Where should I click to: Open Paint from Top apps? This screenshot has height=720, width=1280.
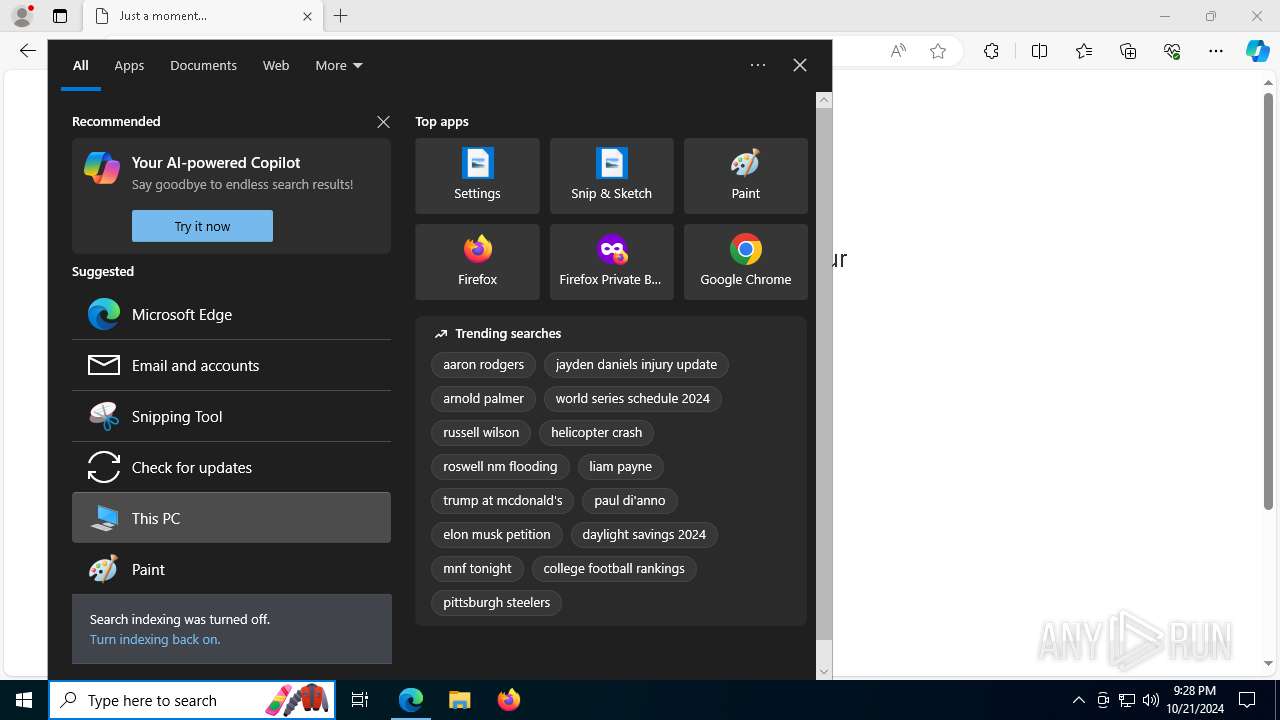pyautogui.click(x=745, y=176)
